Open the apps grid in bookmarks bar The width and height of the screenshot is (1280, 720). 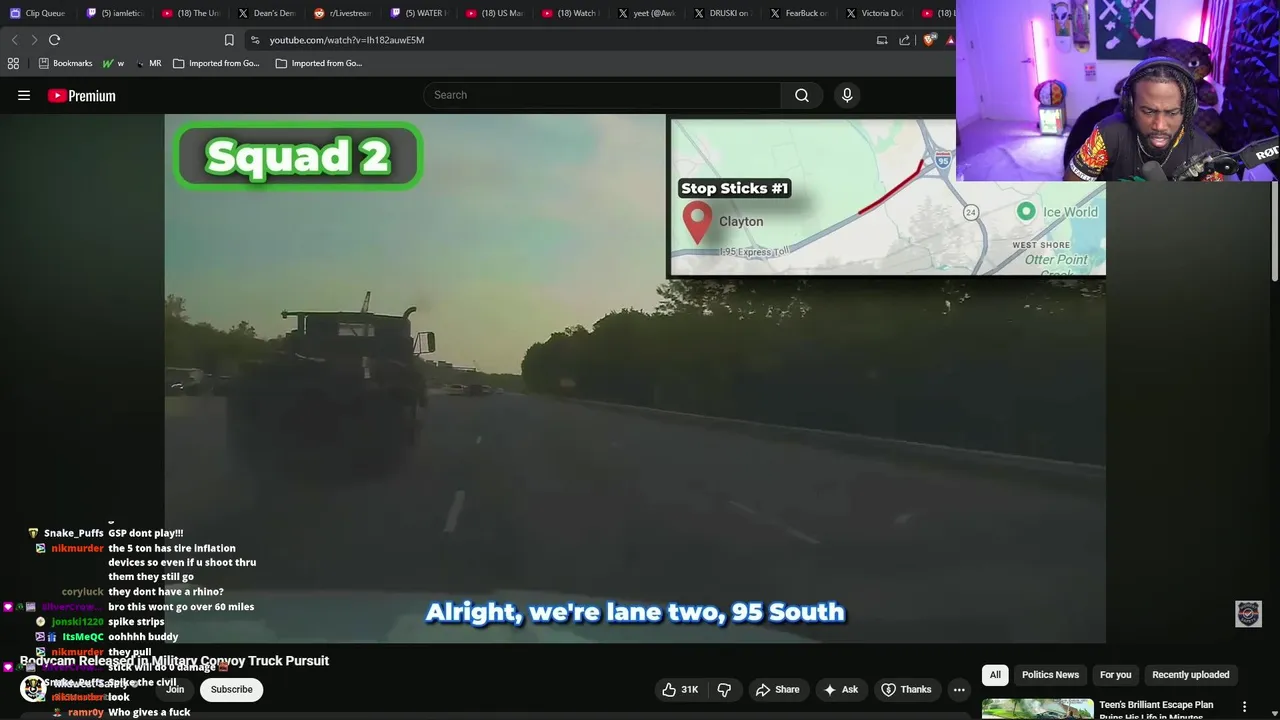pos(13,63)
